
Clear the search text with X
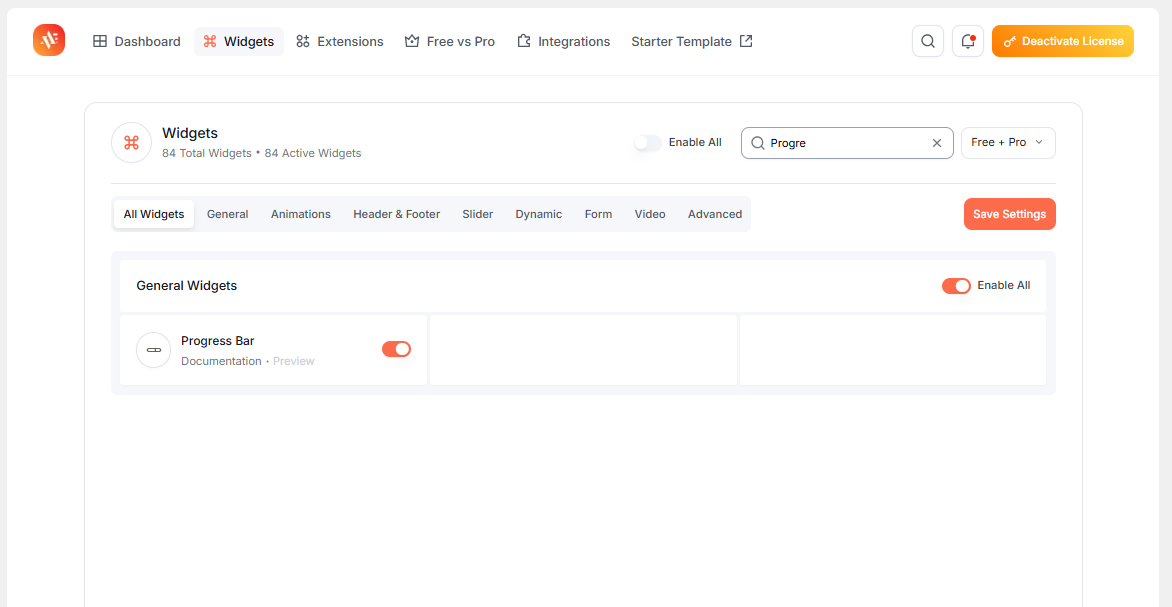[x=937, y=143]
